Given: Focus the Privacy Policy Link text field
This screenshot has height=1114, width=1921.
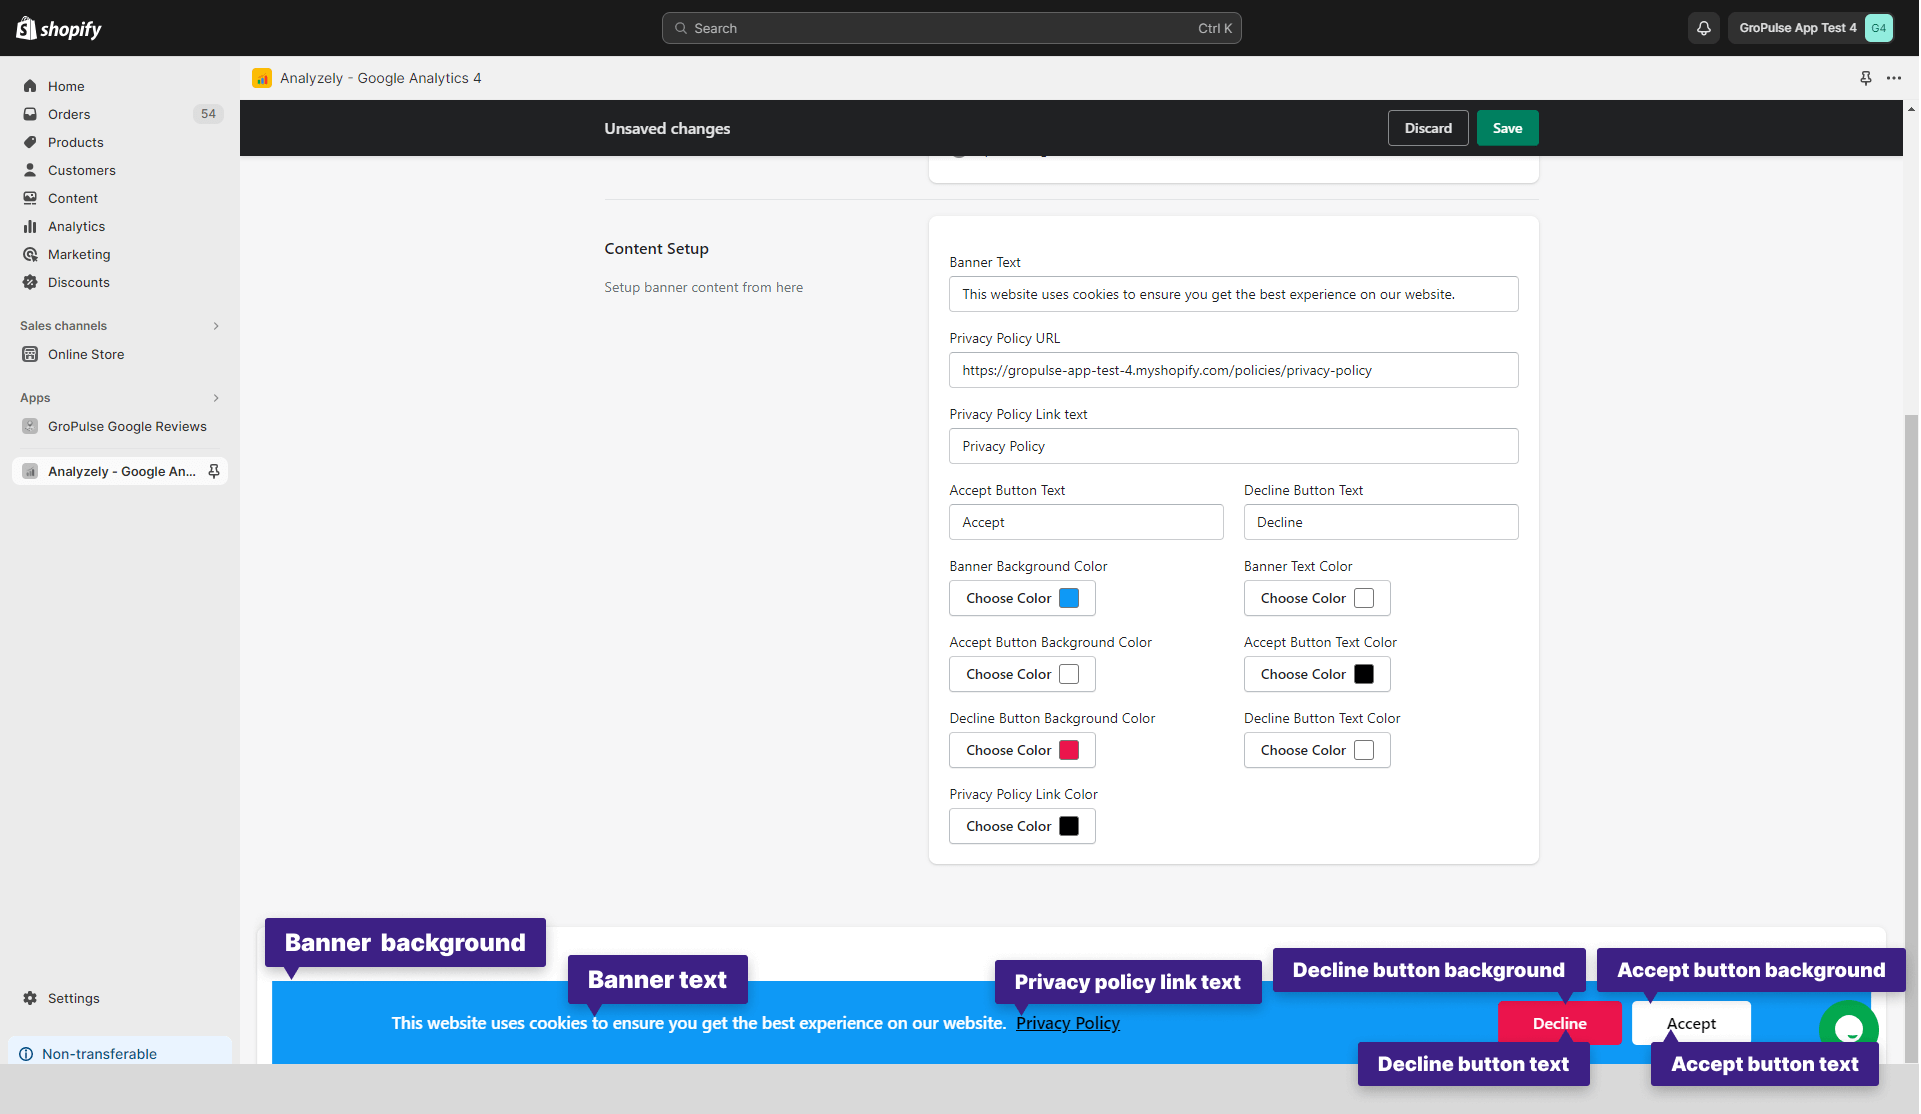Looking at the screenshot, I should pyautogui.click(x=1233, y=446).
